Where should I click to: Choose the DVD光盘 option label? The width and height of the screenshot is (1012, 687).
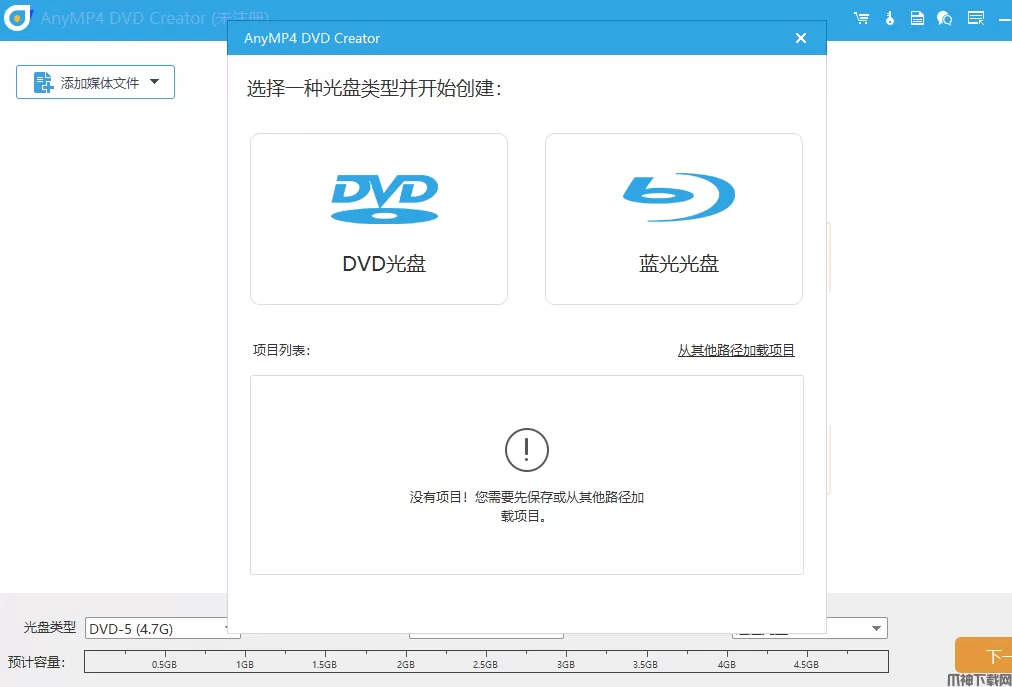pyautogui.click(x=384, y=265)
